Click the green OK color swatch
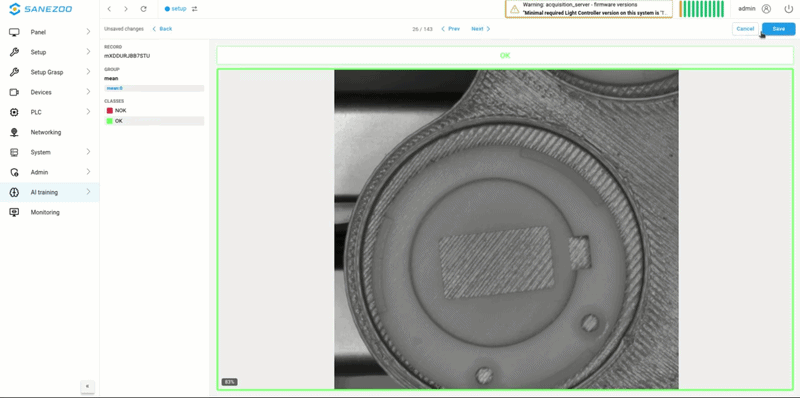The width and height of the screenshot is (800, 398). (x=109, y=121)
